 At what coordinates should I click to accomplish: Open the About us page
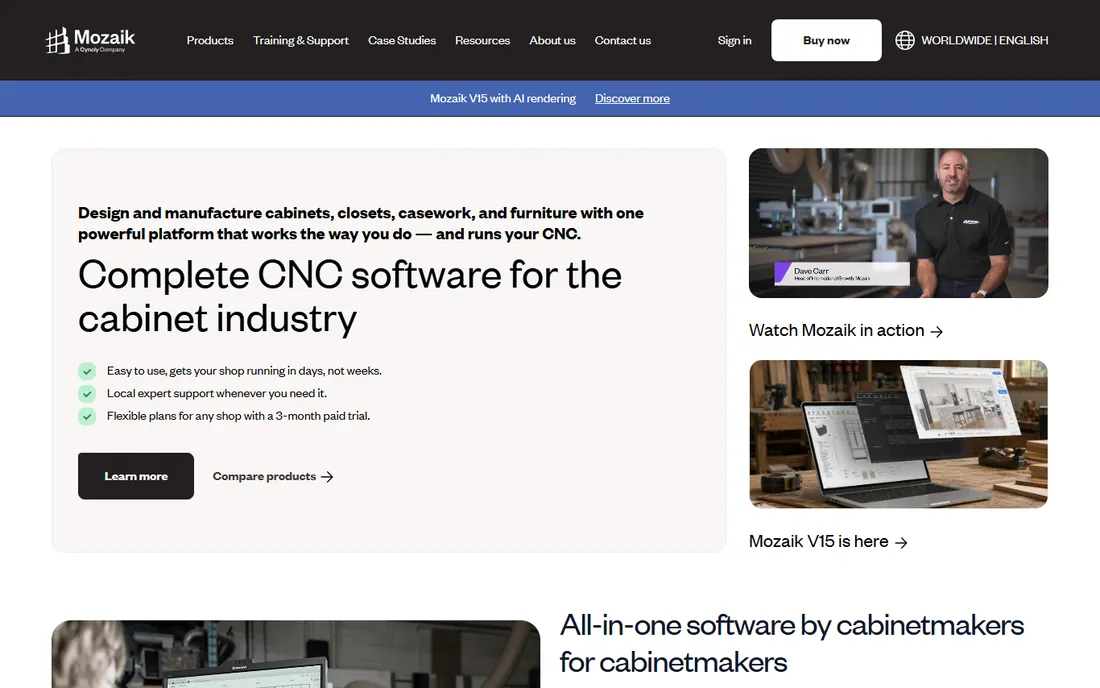[552, 41]
